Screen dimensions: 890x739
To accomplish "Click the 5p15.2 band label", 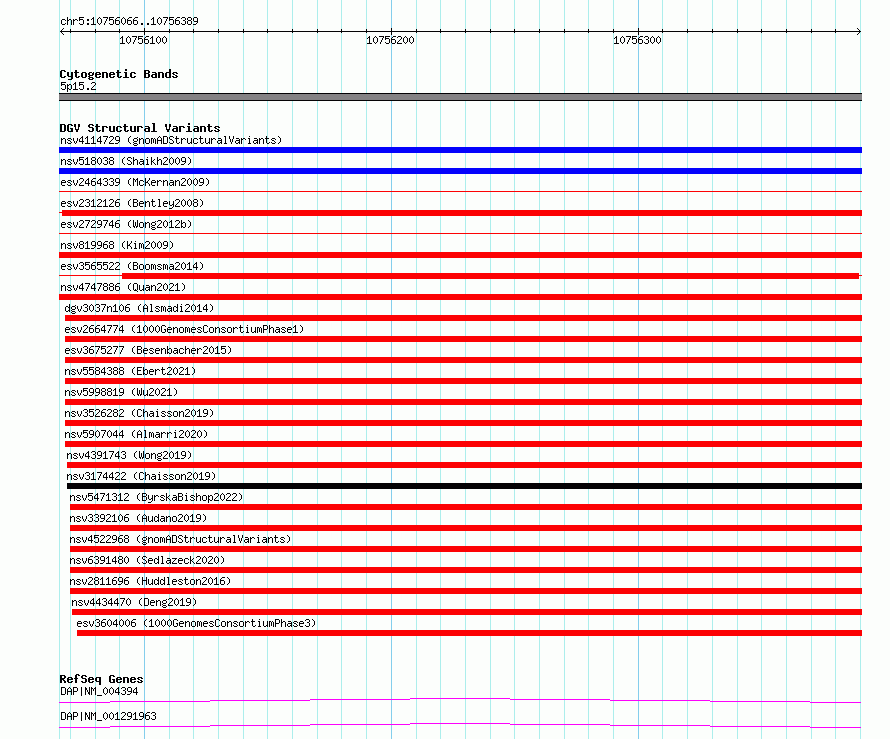I will tap(78, 86).
